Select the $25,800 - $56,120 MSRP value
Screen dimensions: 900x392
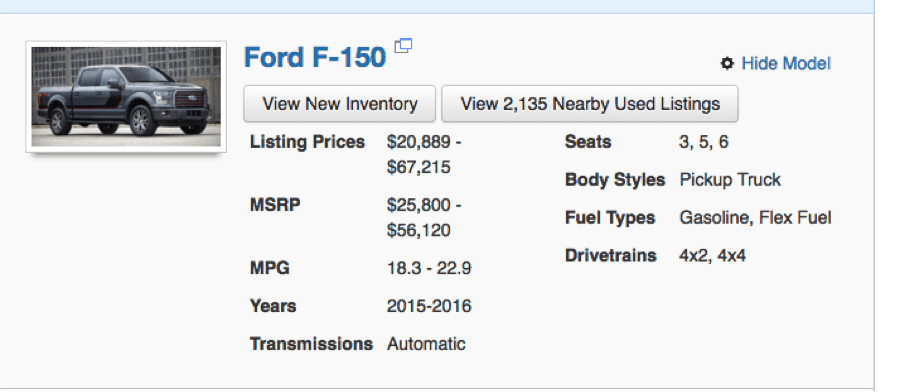(424, 218)
